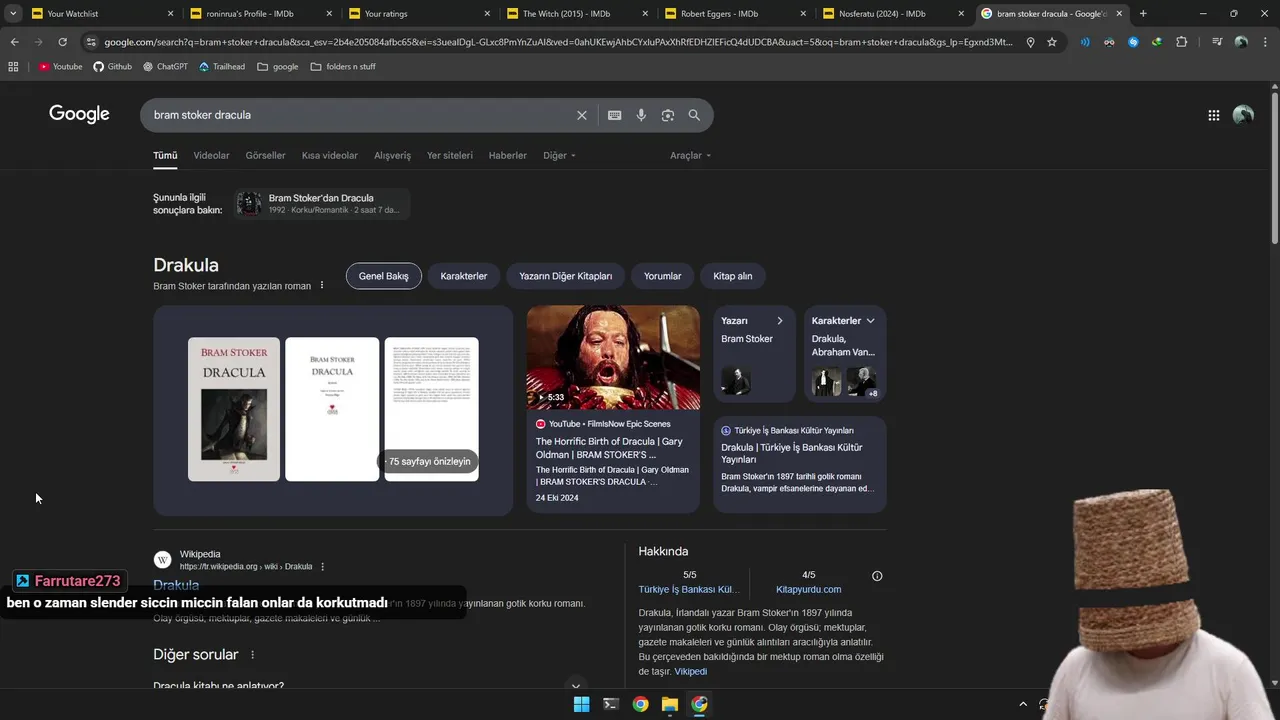This screenshot has width=1280, height=720.
Task: Open the 'google' bookmarks folder
Action: (x=278, y=66)
